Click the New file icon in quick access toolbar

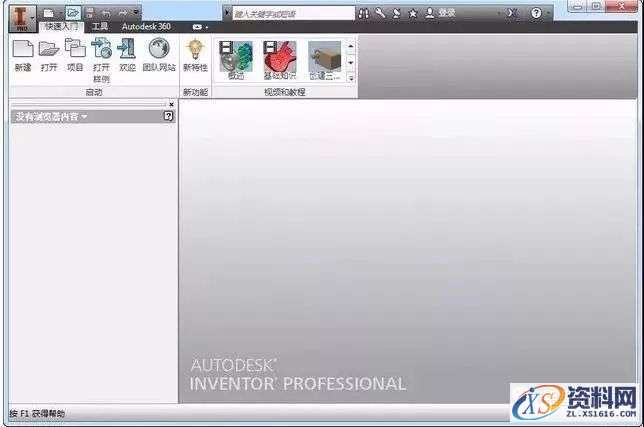pos(49,14)
